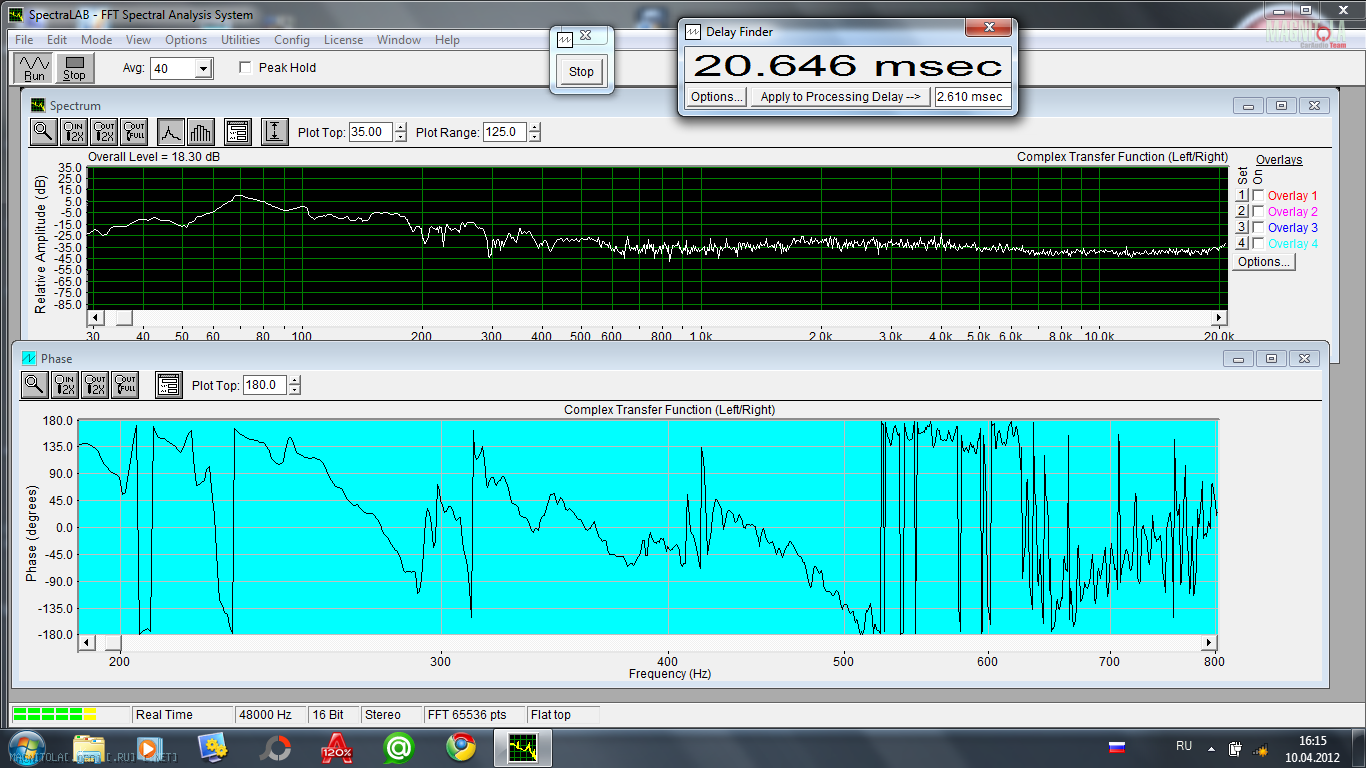Click the Stop toolbar button next to Run
Screen dimensions: 1366x768
pyautogui.click(x=74, y=68)
